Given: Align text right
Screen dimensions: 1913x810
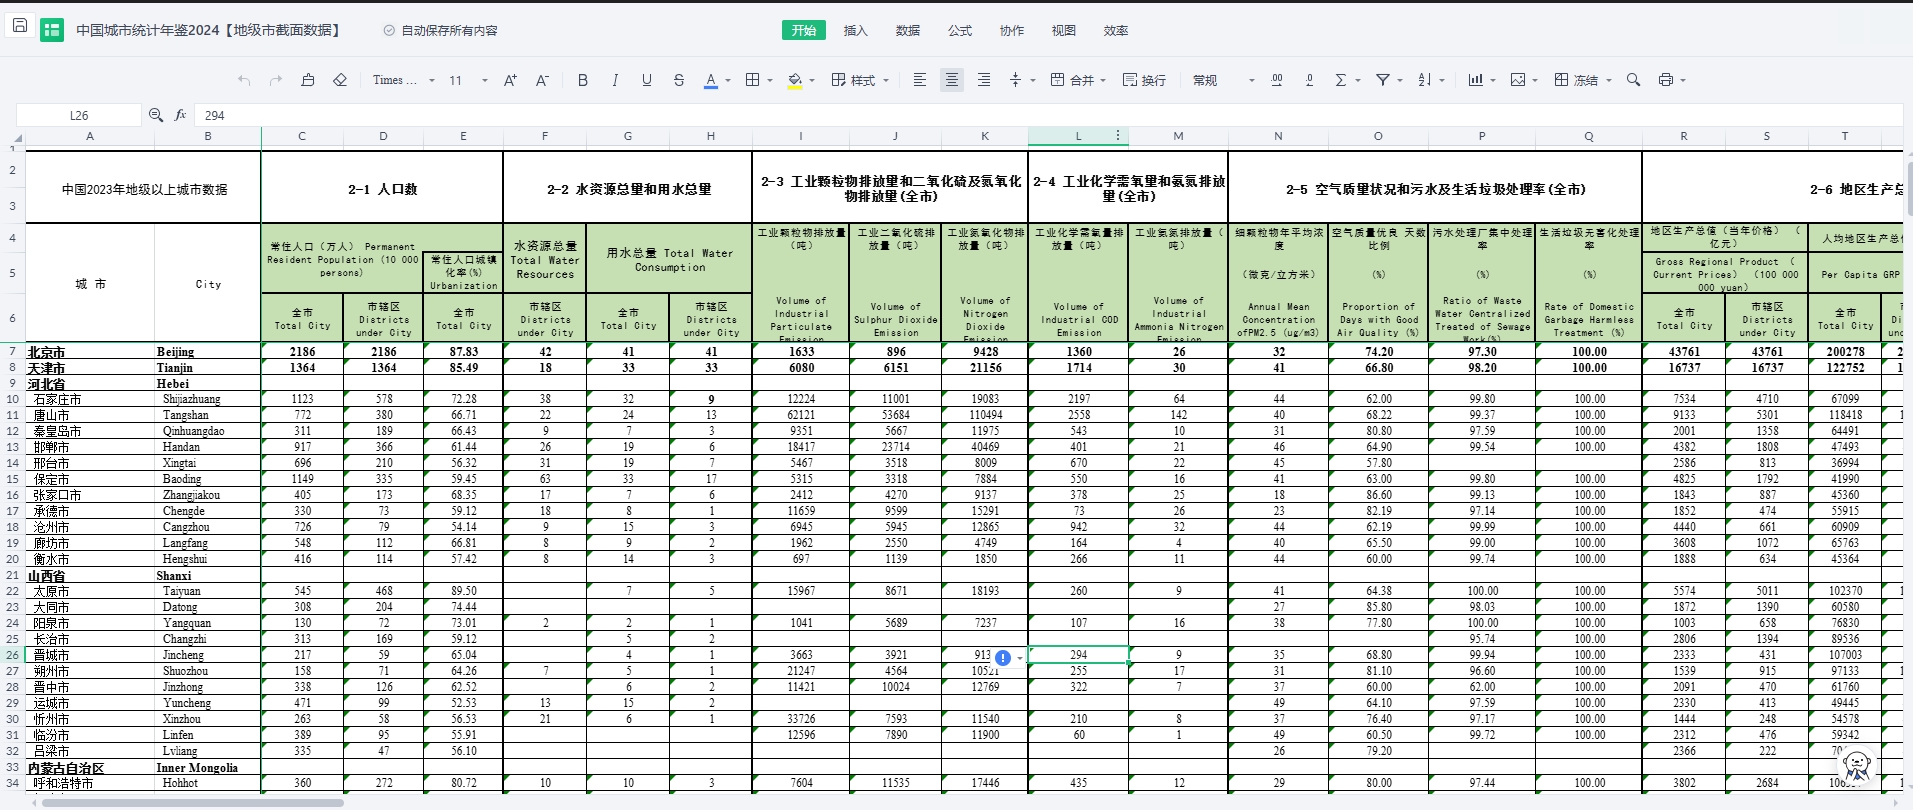Looking at the screenshot, I should [984, 80].
